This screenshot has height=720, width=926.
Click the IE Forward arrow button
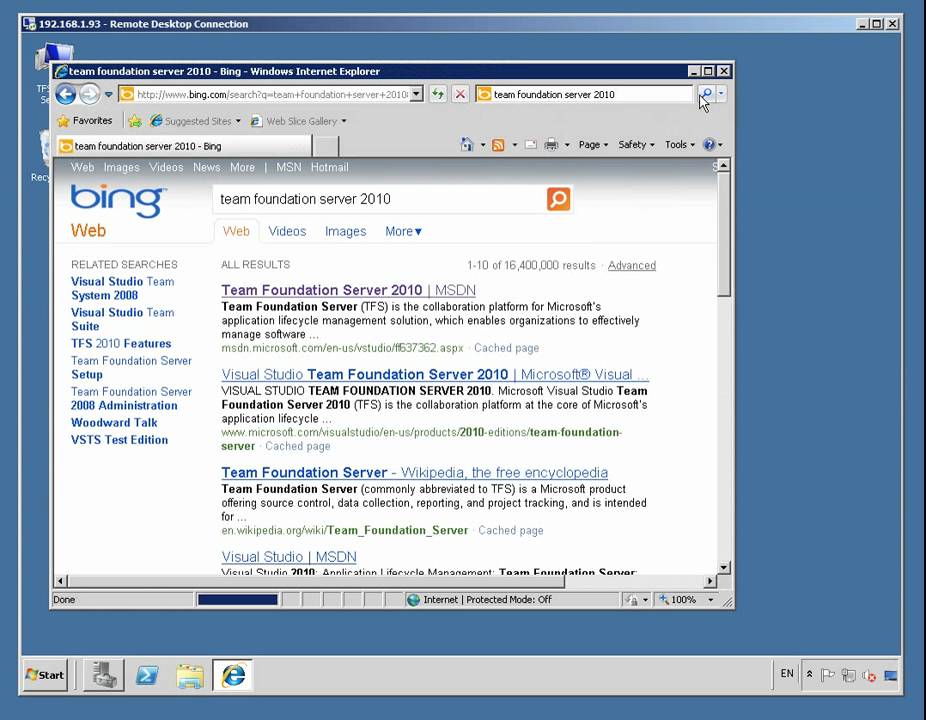coord(90,94)
